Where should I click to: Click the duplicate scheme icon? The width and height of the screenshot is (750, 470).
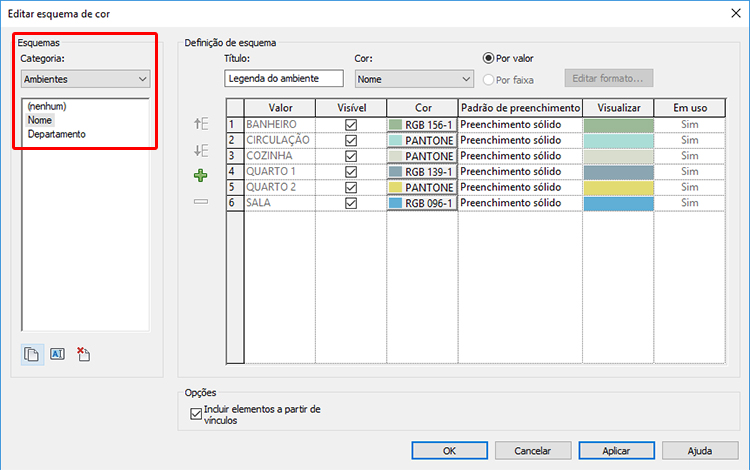[x=32, y=354]
